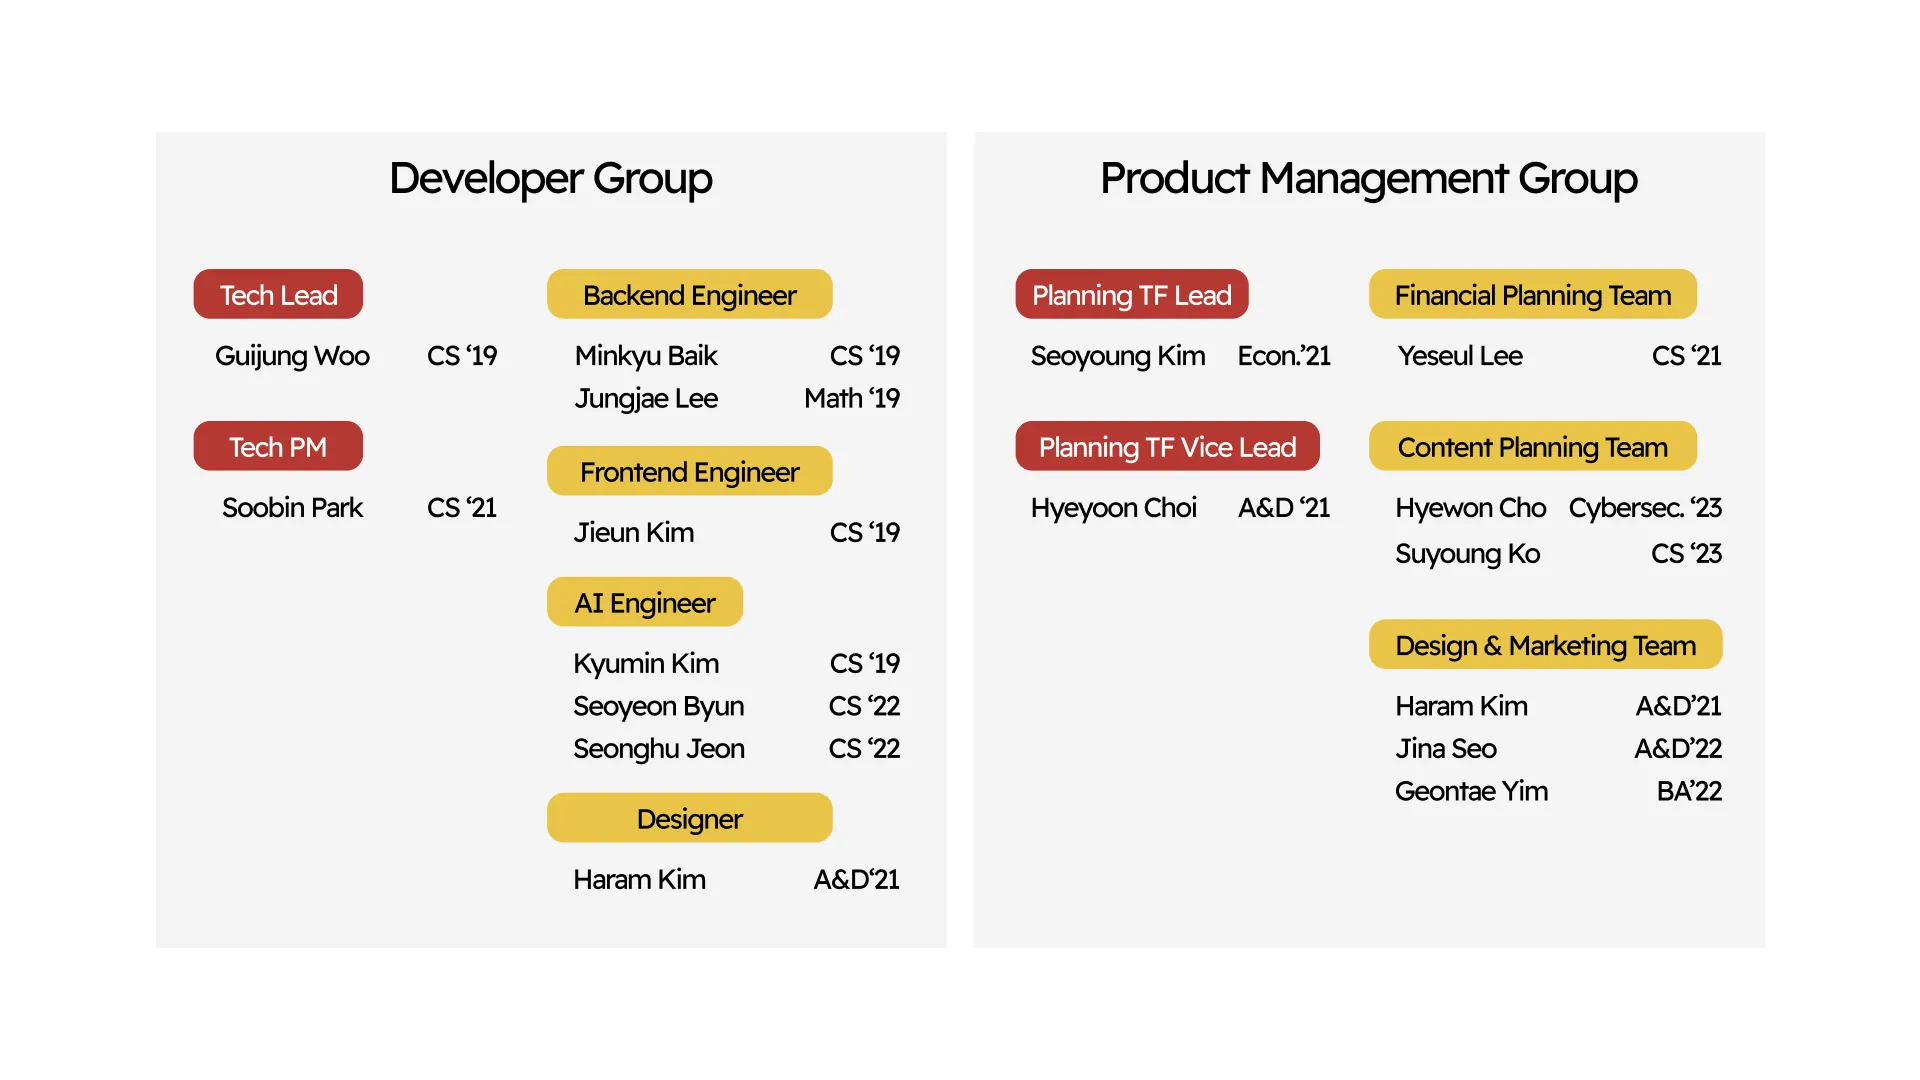The height and width of the screenshot is (1080, 1920).
Task: Select the name Soobin Park
Action: tap(292, 508)
